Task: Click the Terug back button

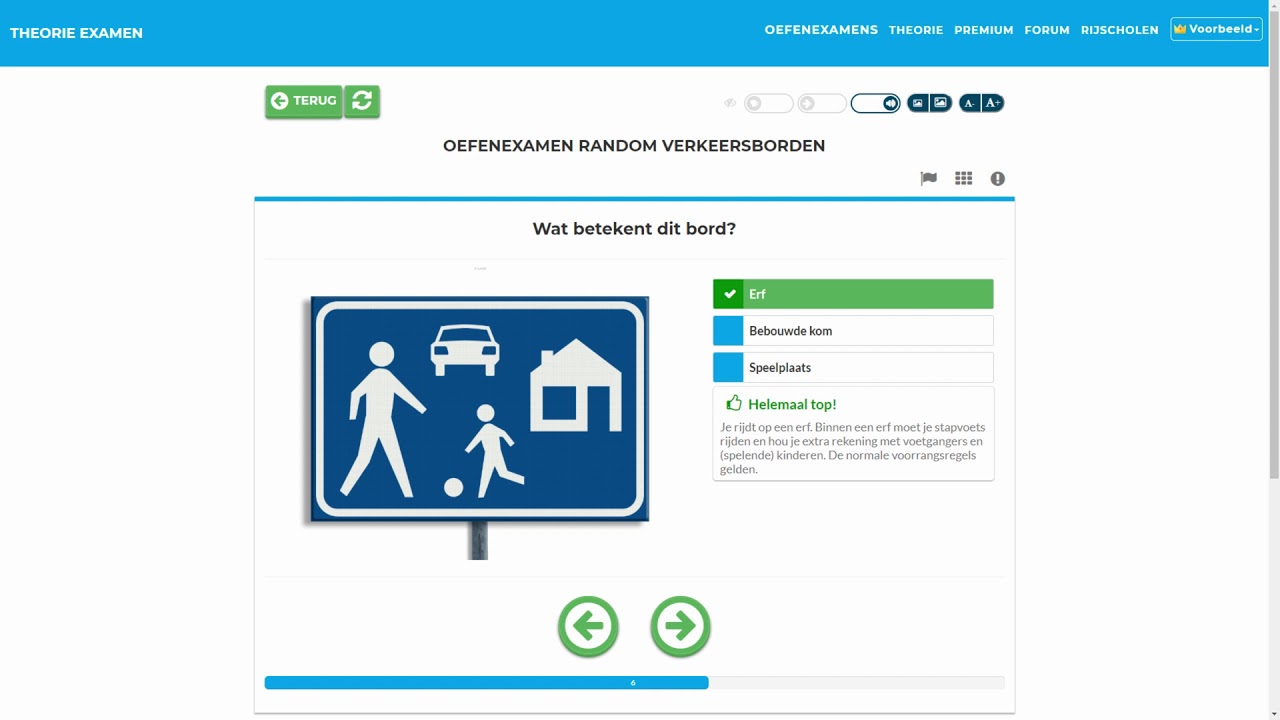Action: tap(304, 101)
